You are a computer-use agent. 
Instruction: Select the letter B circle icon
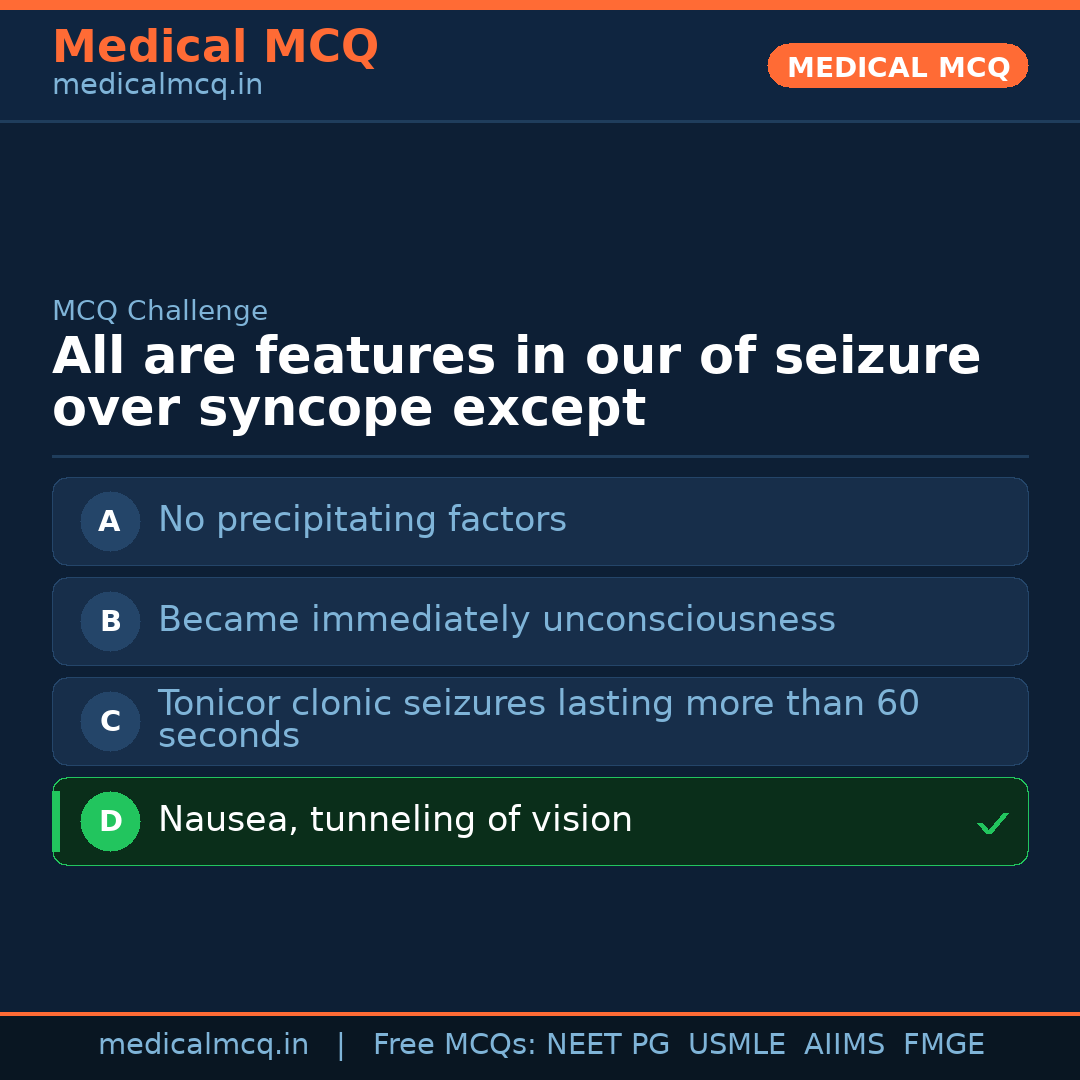point(110,621)
